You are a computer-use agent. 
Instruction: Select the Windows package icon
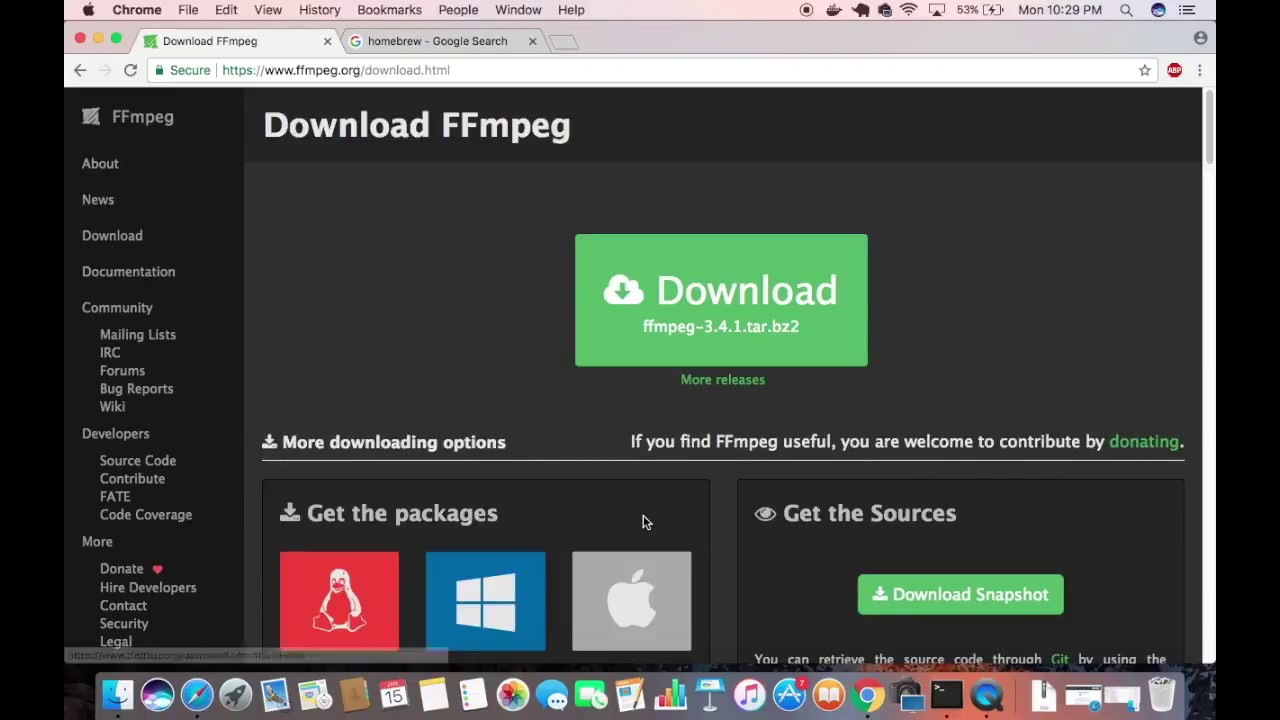click(x=485, y=600)
